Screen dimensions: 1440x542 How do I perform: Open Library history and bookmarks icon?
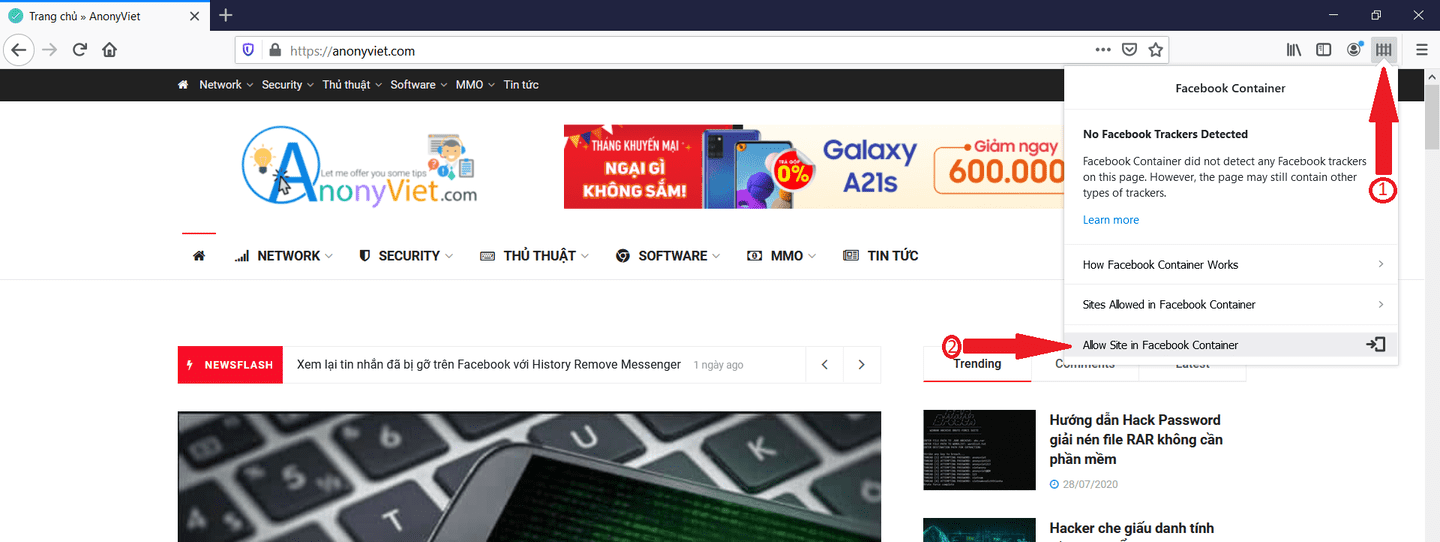(1294, 50)
